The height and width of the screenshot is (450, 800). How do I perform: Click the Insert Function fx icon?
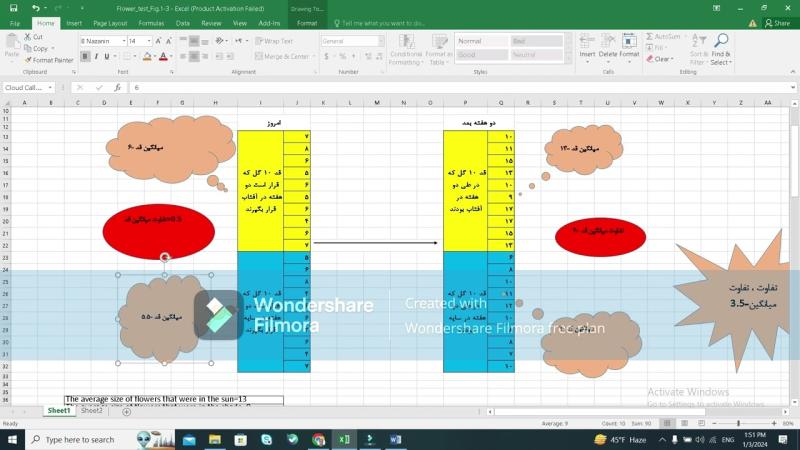[x=117, y=88]
